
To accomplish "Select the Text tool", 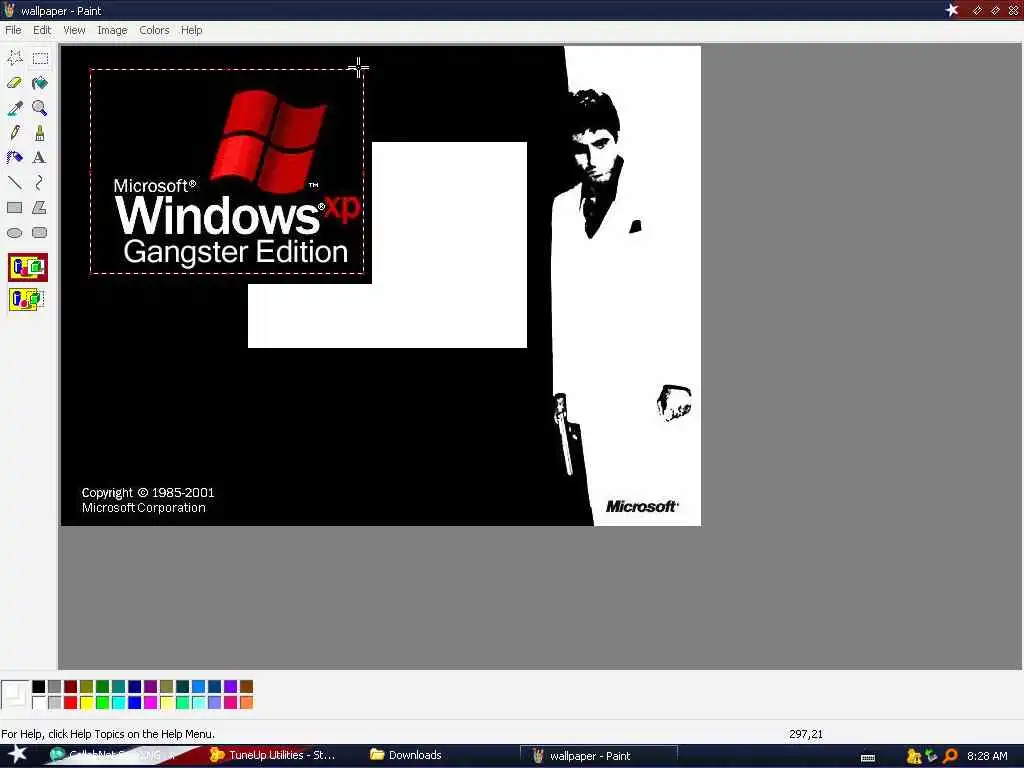I will (x=40, y=157).
